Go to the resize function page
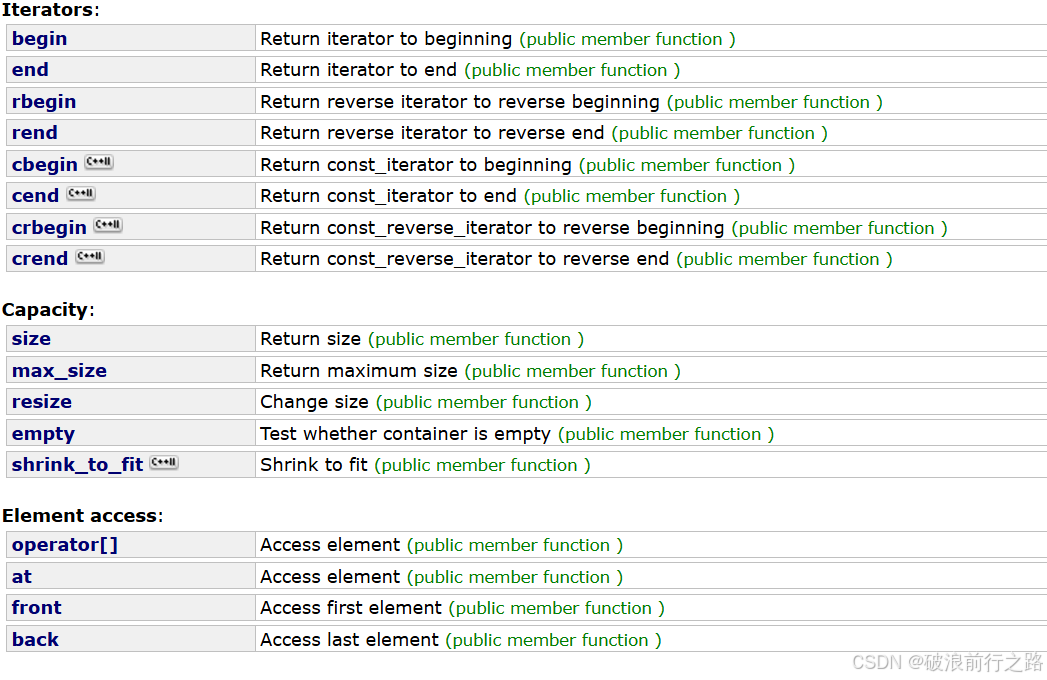The width and height of the screenshot is (1047, 680). 42,402
